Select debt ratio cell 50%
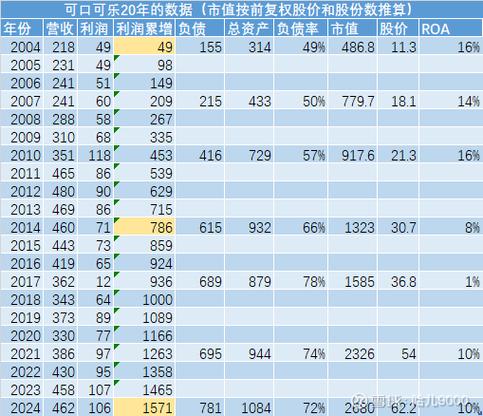Screen dimensions: 483x416 point(300,100)
